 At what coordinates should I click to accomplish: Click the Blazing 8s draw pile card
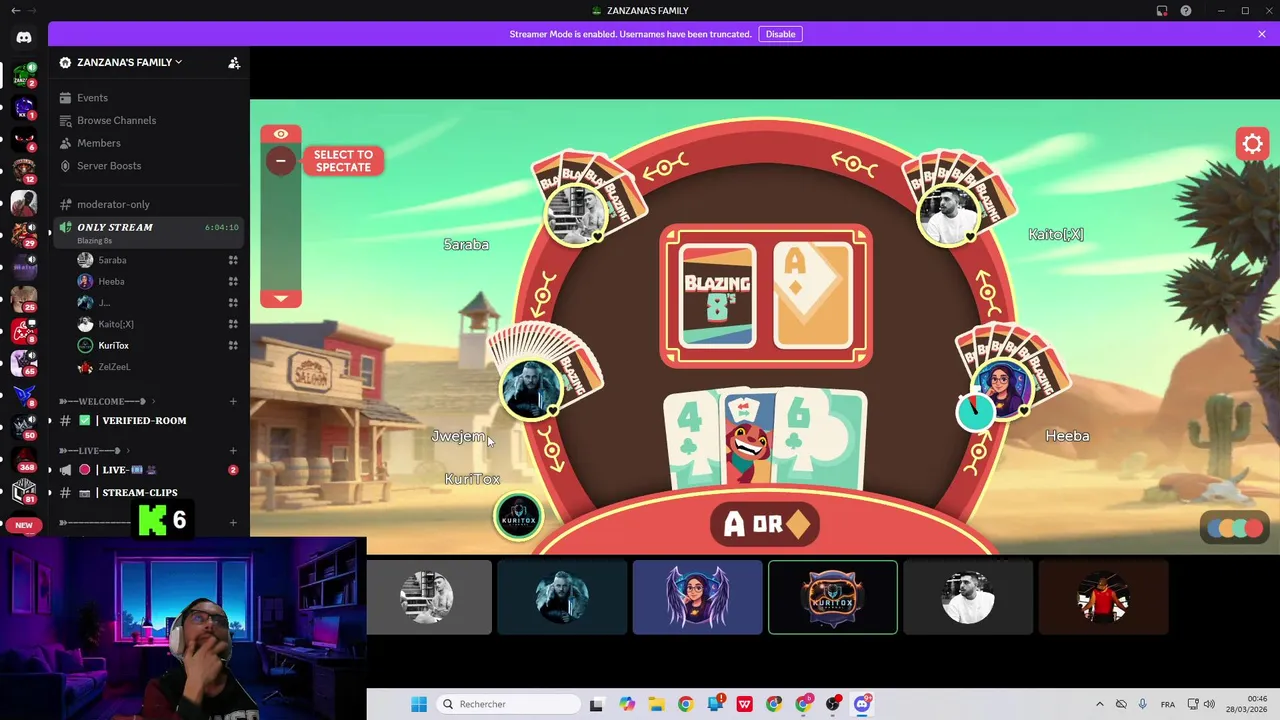[x=717, y=296]
